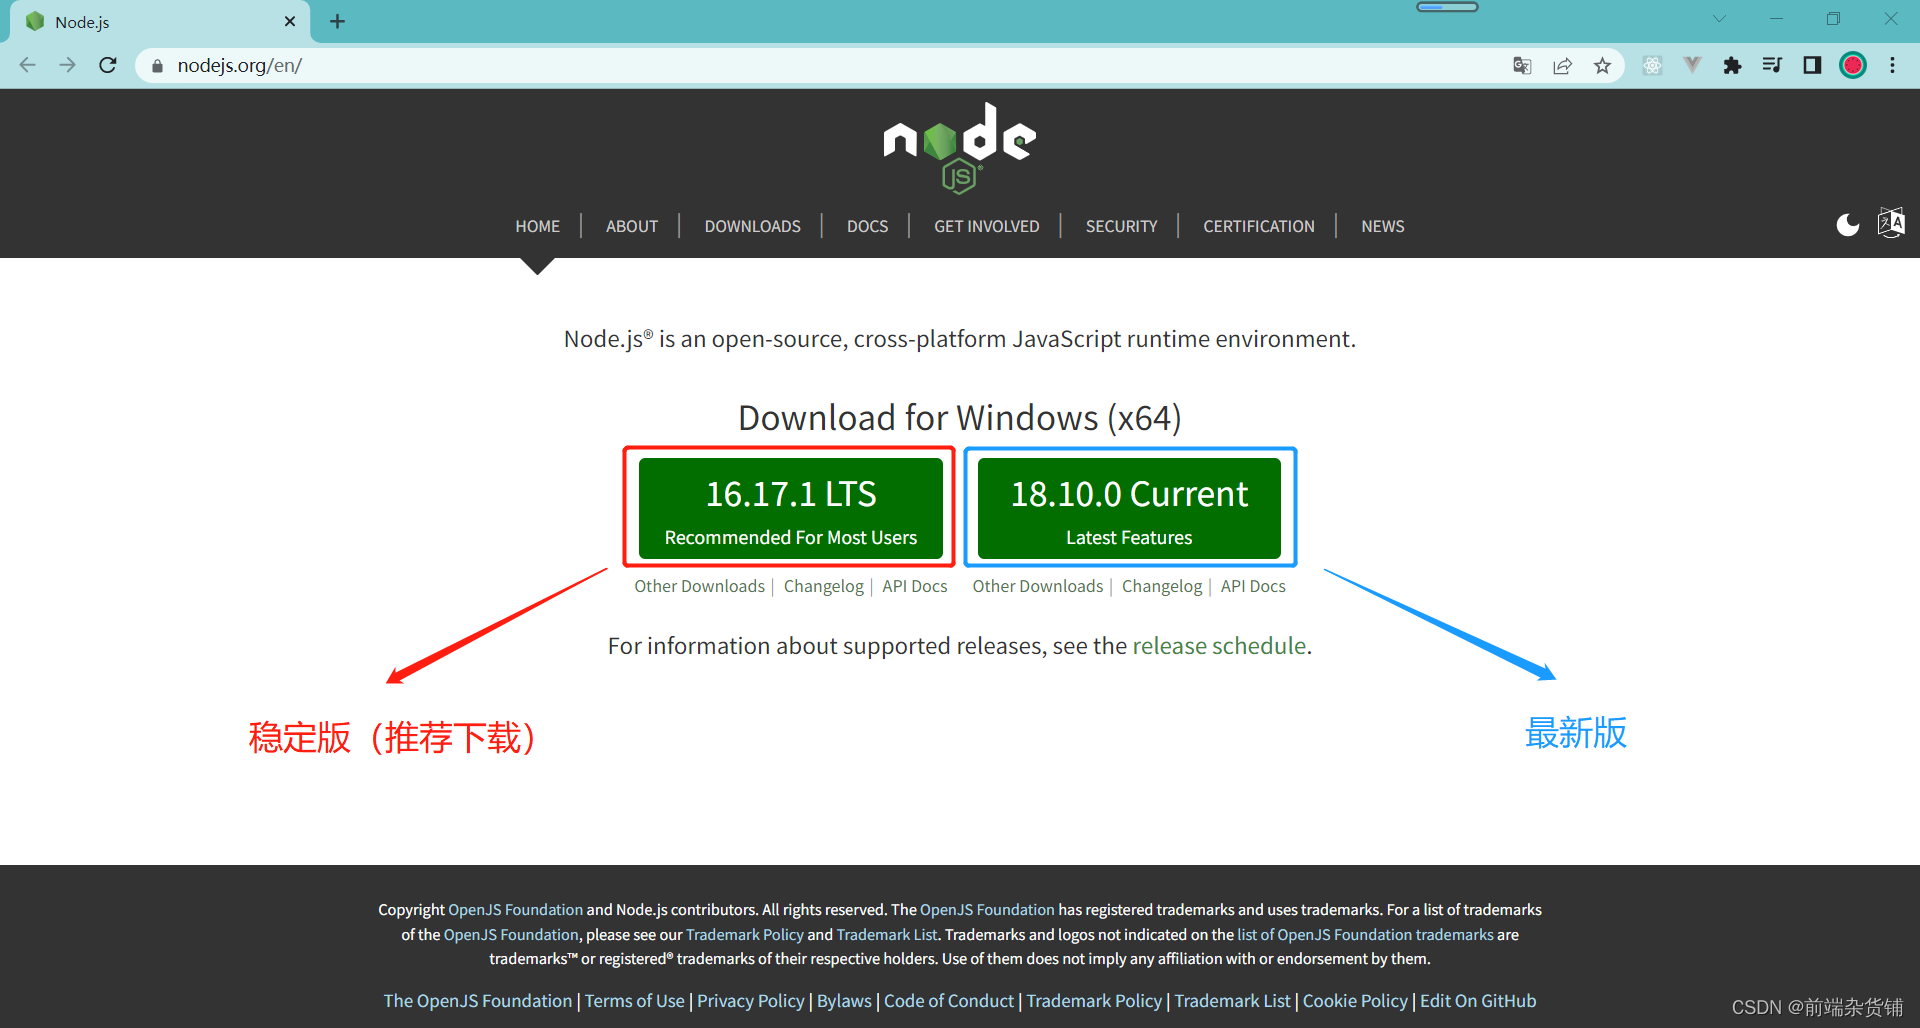The height and width of the screenshot is (1028, 1920).
Task: Open the GET INVOLVED navigation item
Action: point(987,227)
